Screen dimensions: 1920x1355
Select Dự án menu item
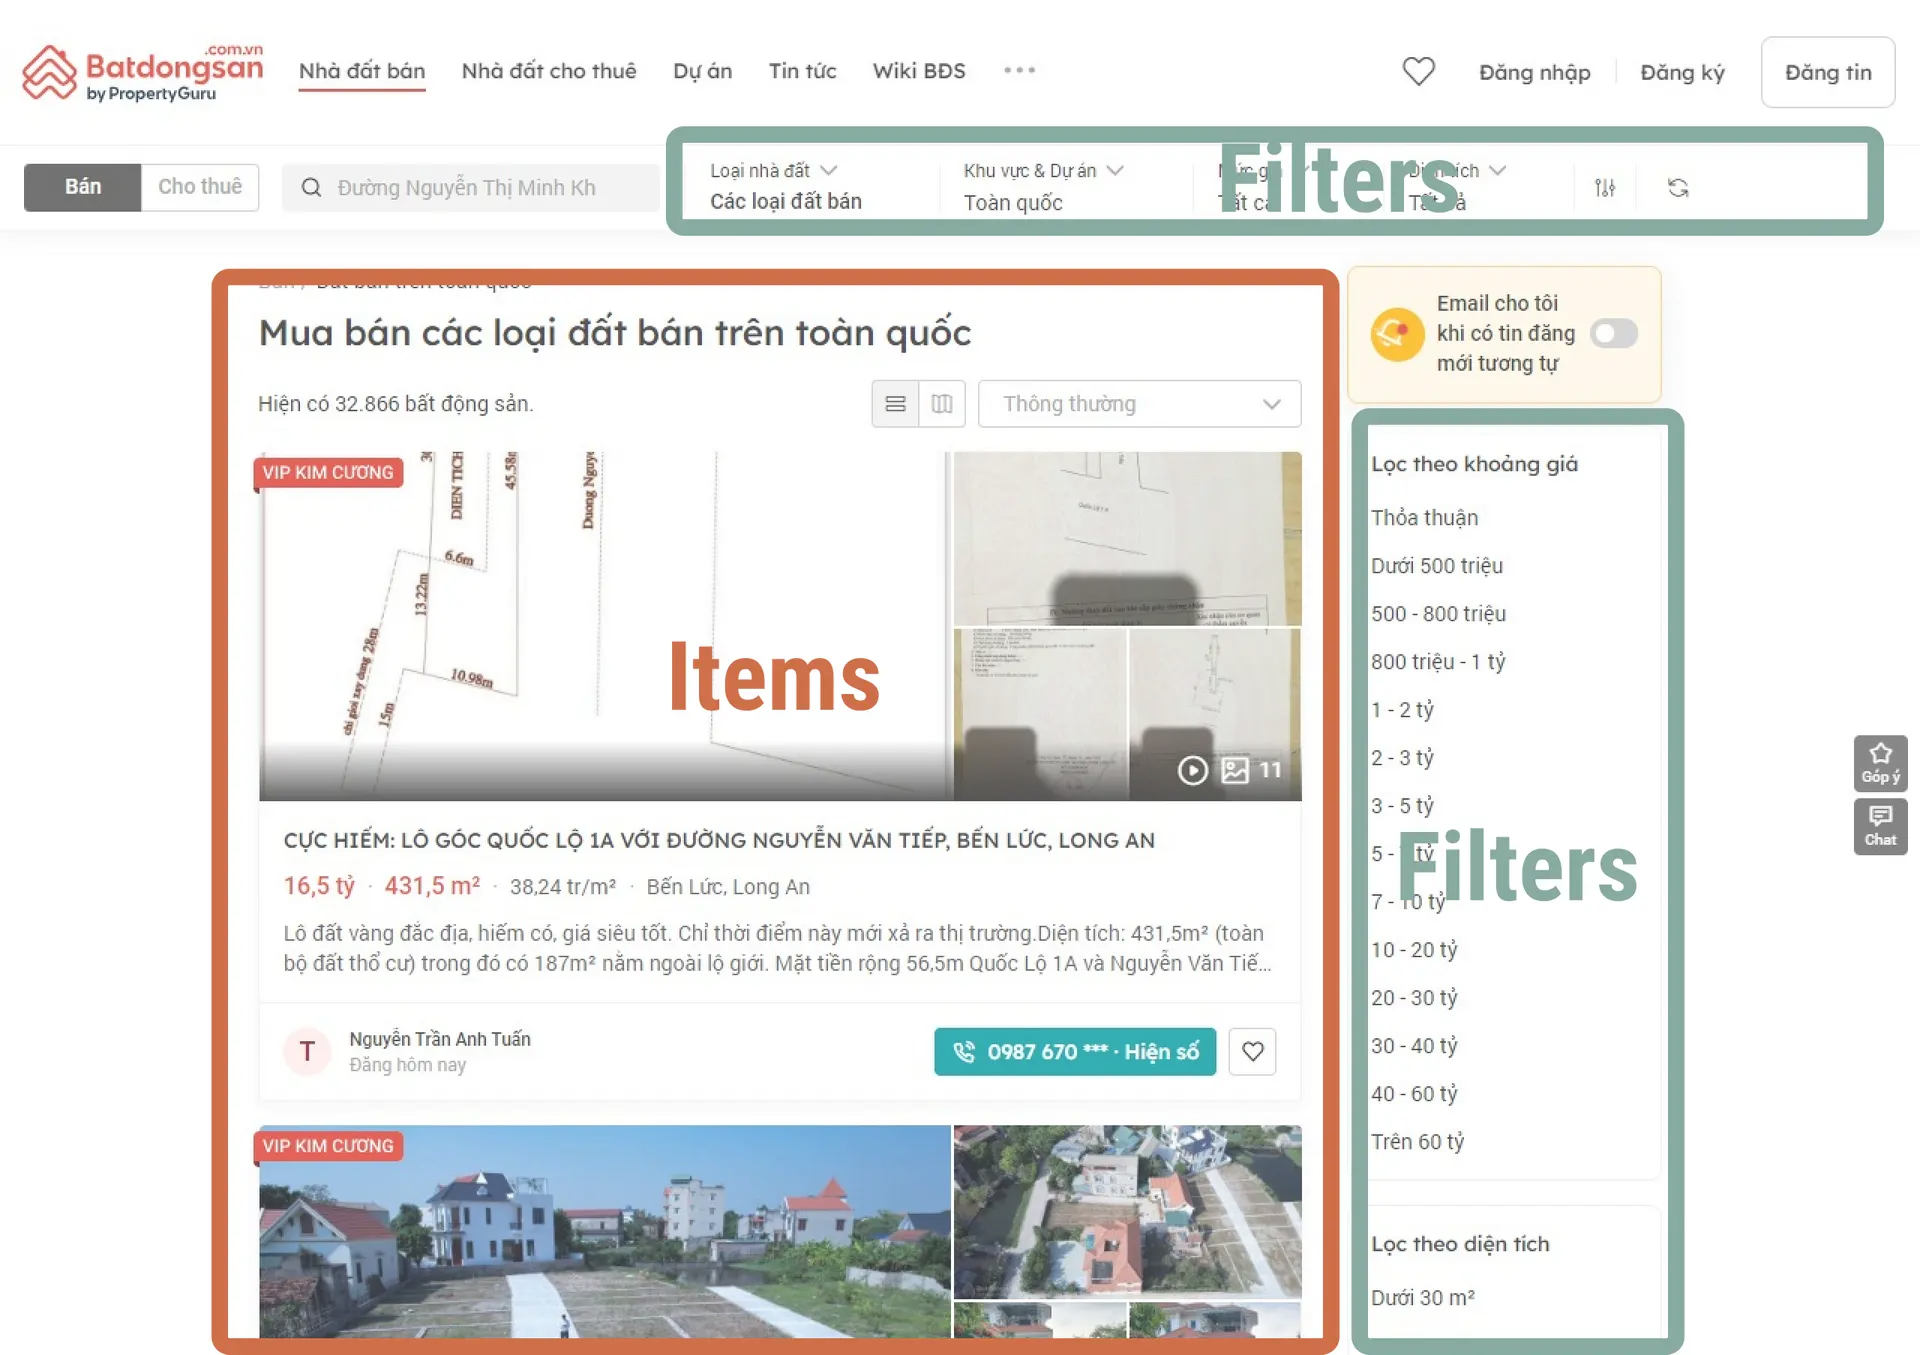pos(700,70)
